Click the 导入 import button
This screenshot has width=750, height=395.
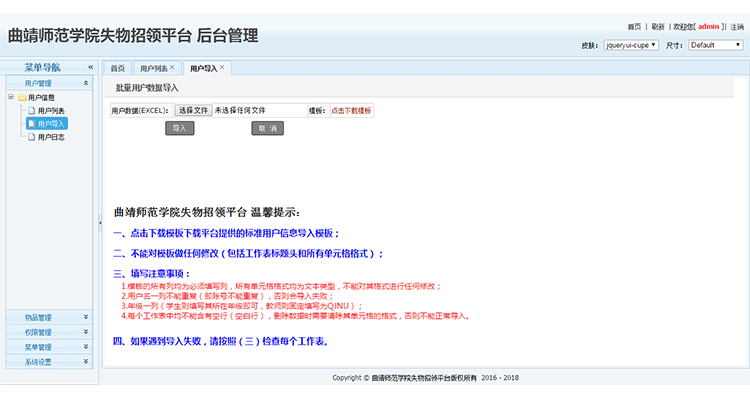pos(180,128)
